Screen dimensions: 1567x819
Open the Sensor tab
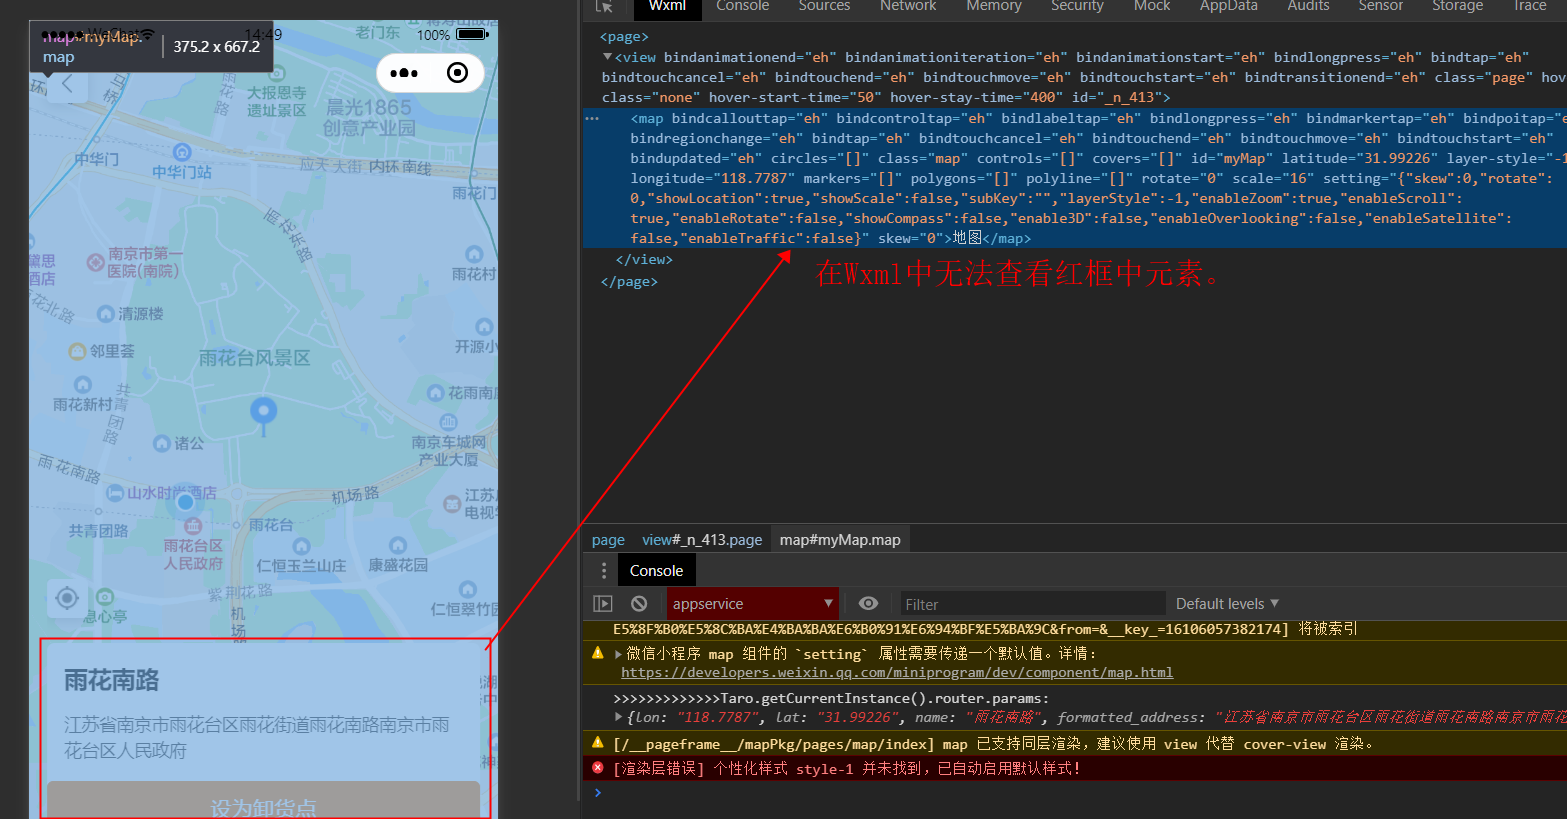coord(1380,6)
